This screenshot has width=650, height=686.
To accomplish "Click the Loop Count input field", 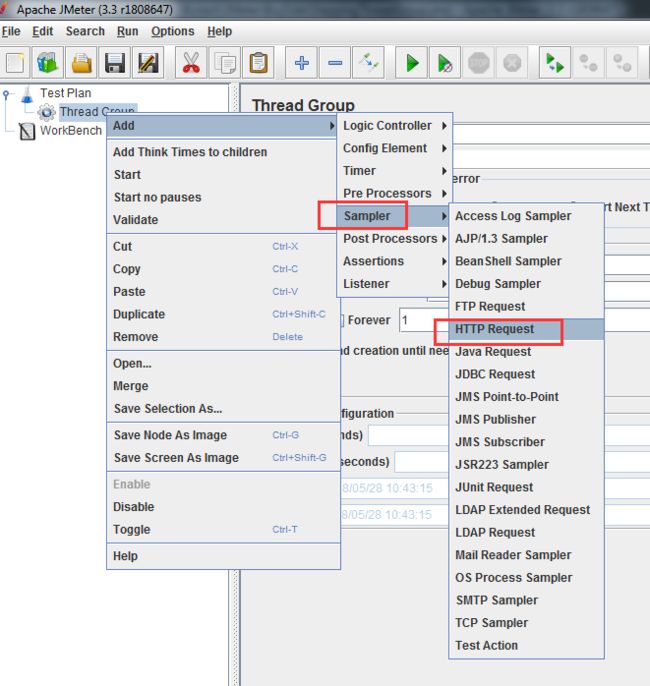I will [423, 320].
